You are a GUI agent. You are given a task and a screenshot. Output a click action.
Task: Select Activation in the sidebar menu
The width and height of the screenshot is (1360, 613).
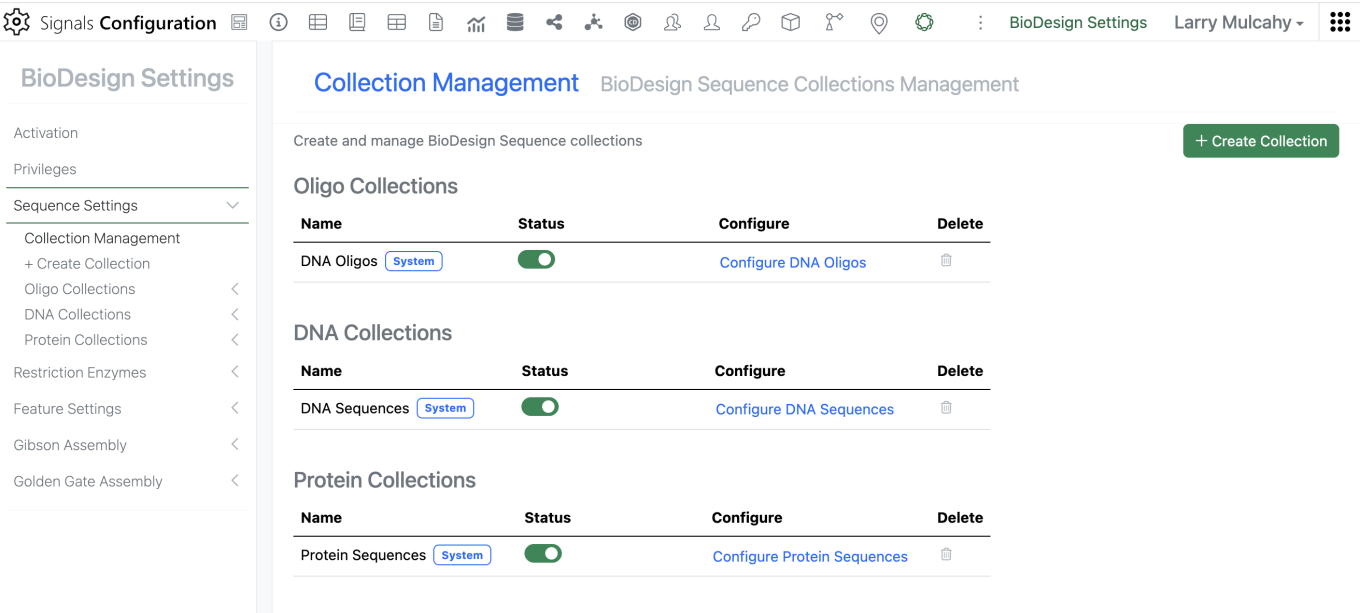coord(46,133)
